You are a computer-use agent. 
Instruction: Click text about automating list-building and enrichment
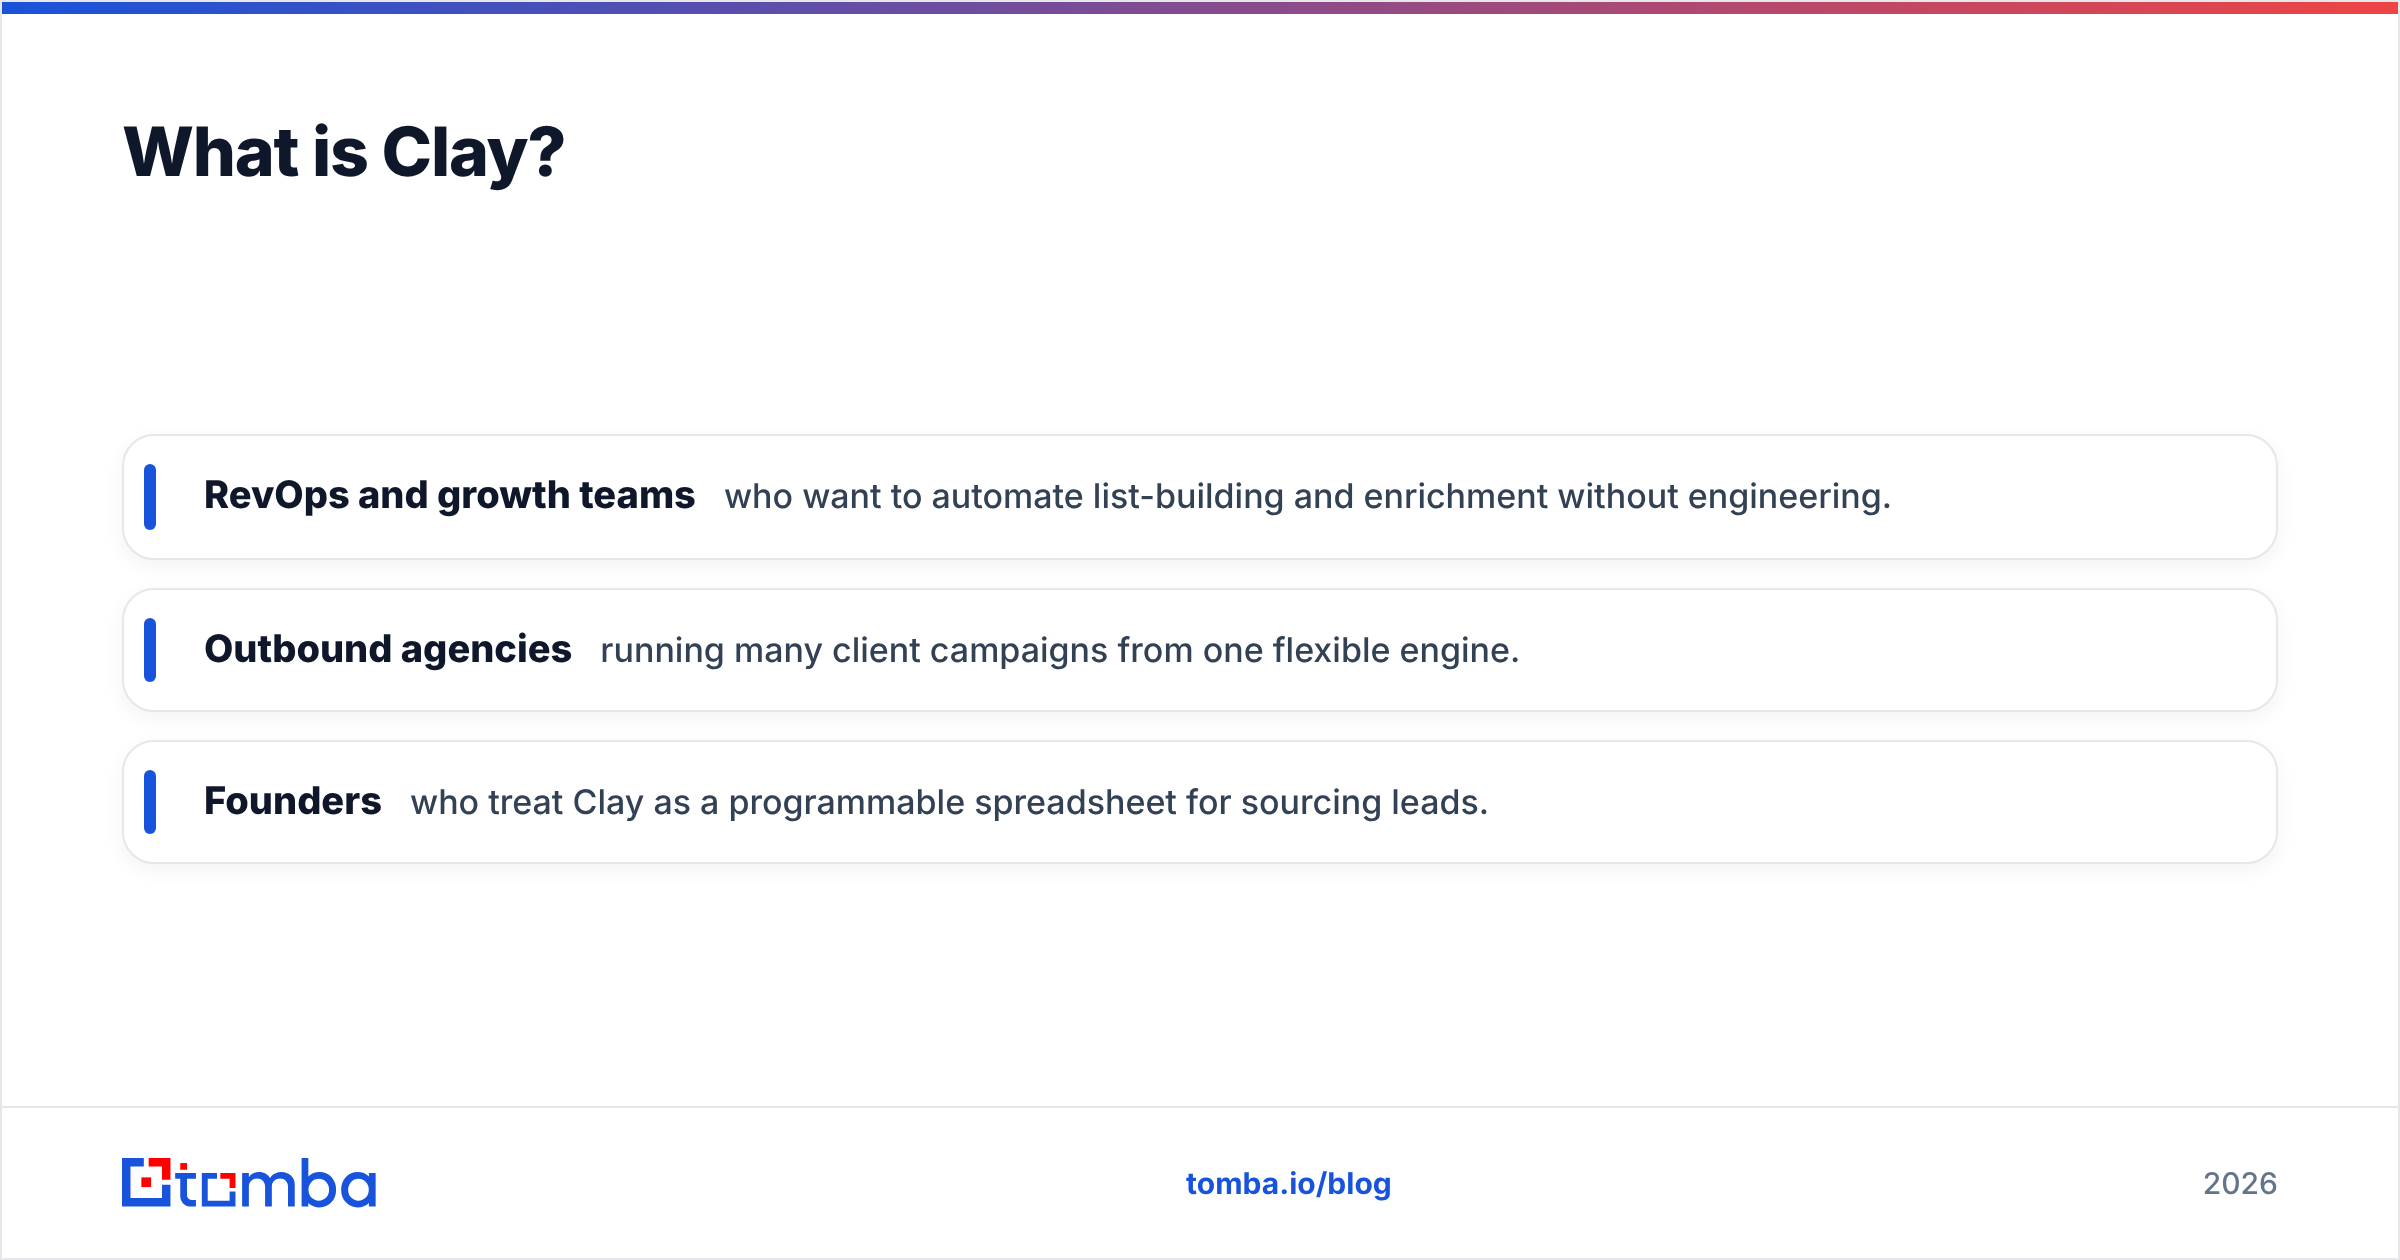point(1308,497)
